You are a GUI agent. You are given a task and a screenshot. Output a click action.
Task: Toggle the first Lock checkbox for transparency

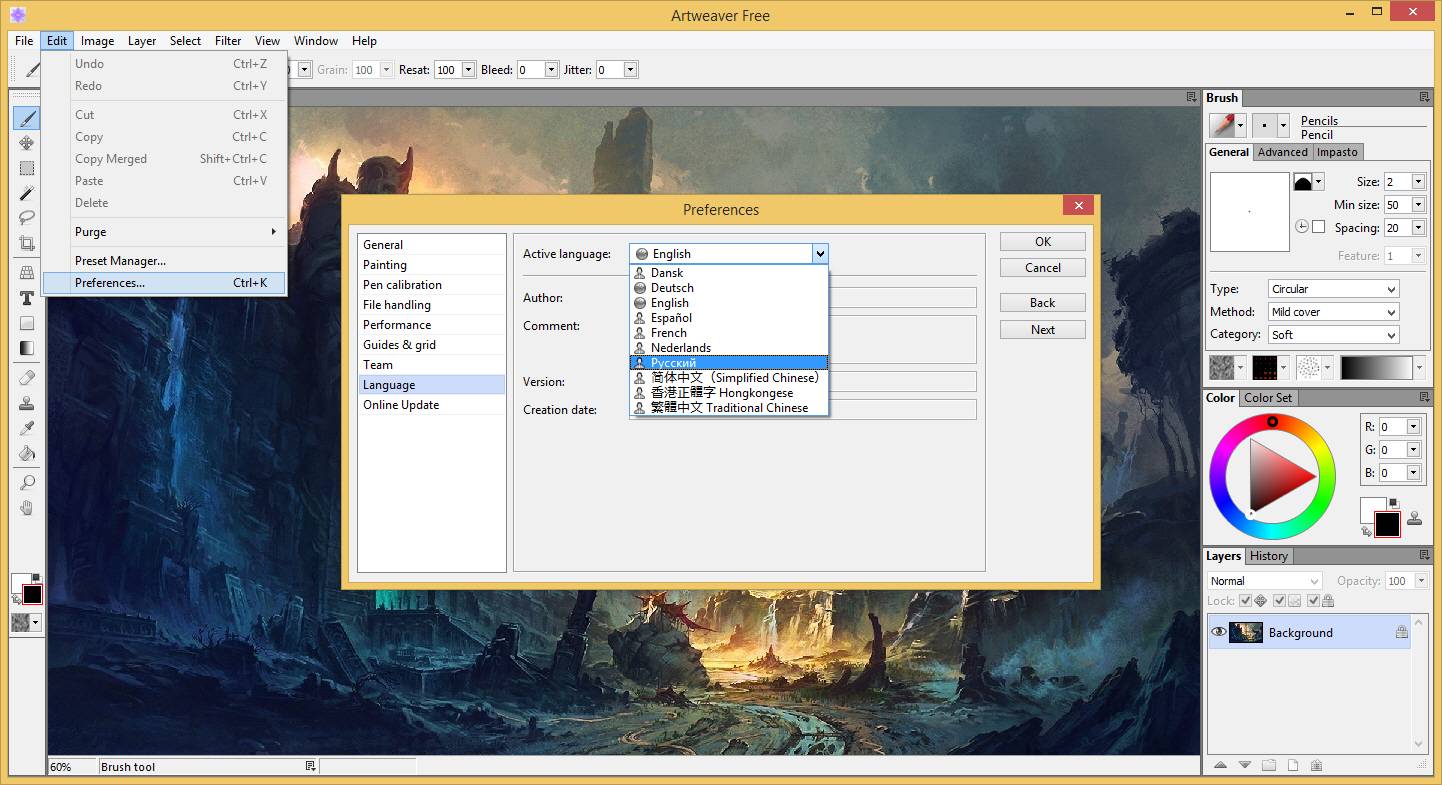coord(1245,601)
